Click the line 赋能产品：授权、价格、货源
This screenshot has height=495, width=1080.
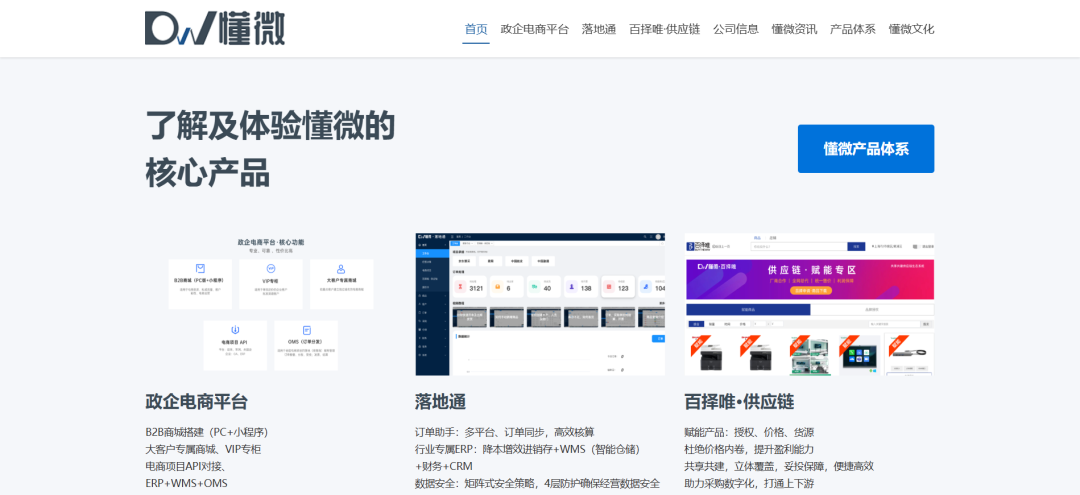pos(749,432)
